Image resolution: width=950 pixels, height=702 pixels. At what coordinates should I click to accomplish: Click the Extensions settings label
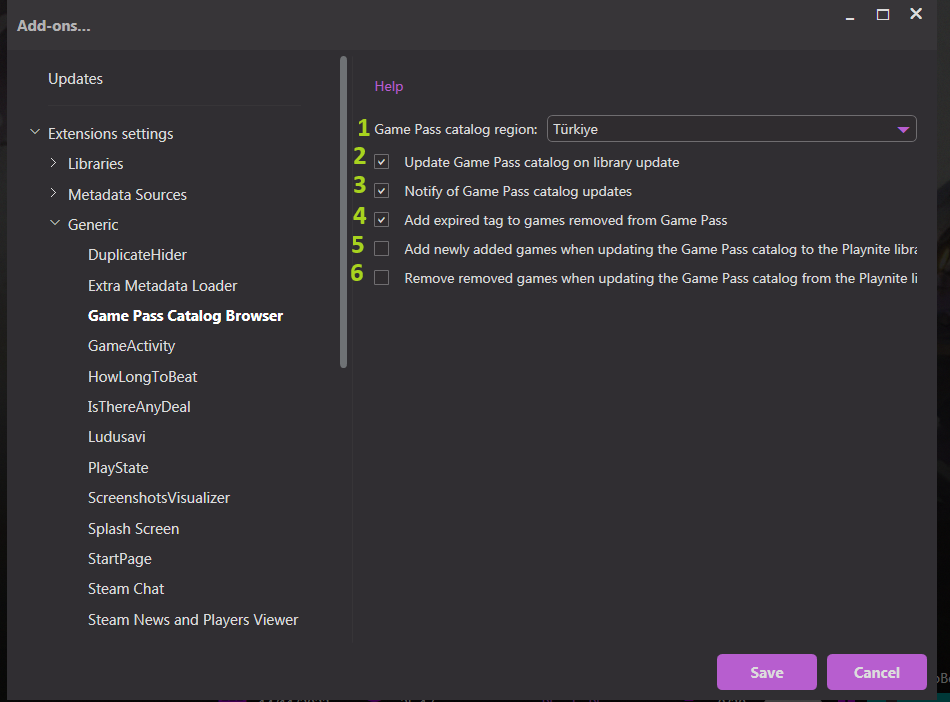[111, 134]
